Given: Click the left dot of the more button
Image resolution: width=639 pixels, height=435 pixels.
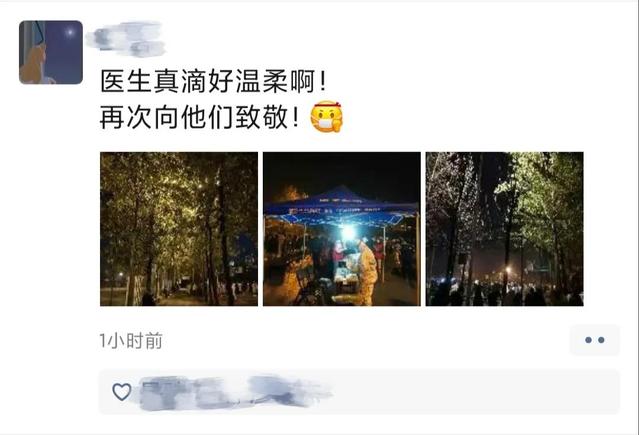Looking at the screenshot, I should (588, 340).
